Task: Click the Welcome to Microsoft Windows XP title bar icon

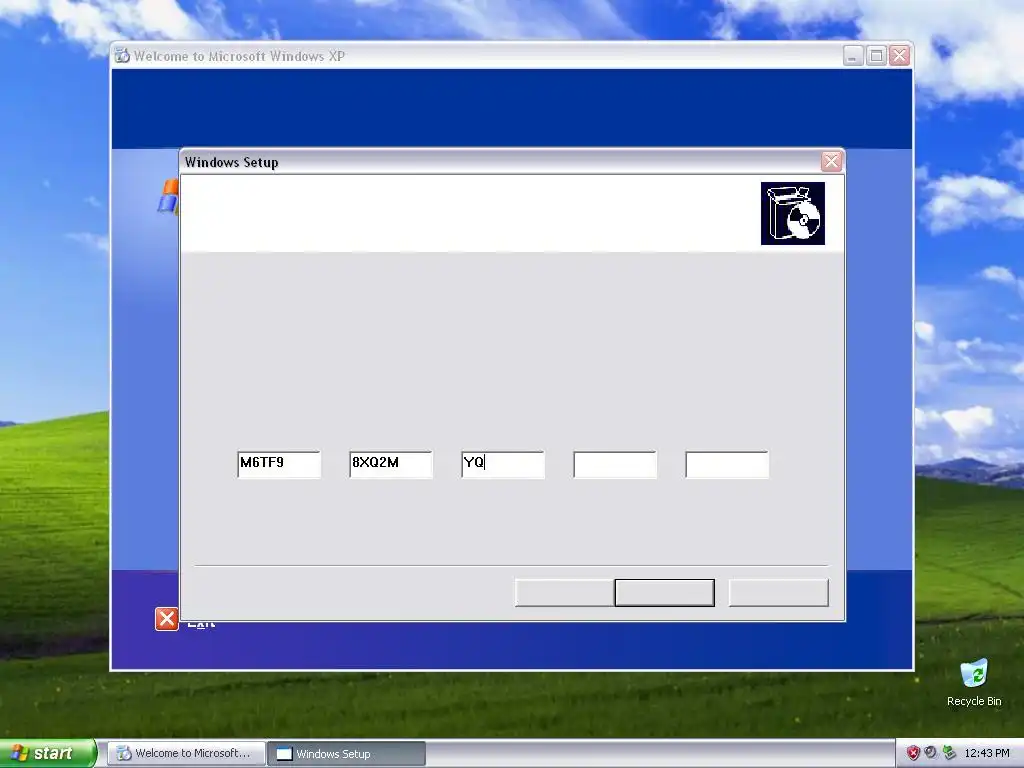Action: [x=122, y=56]
